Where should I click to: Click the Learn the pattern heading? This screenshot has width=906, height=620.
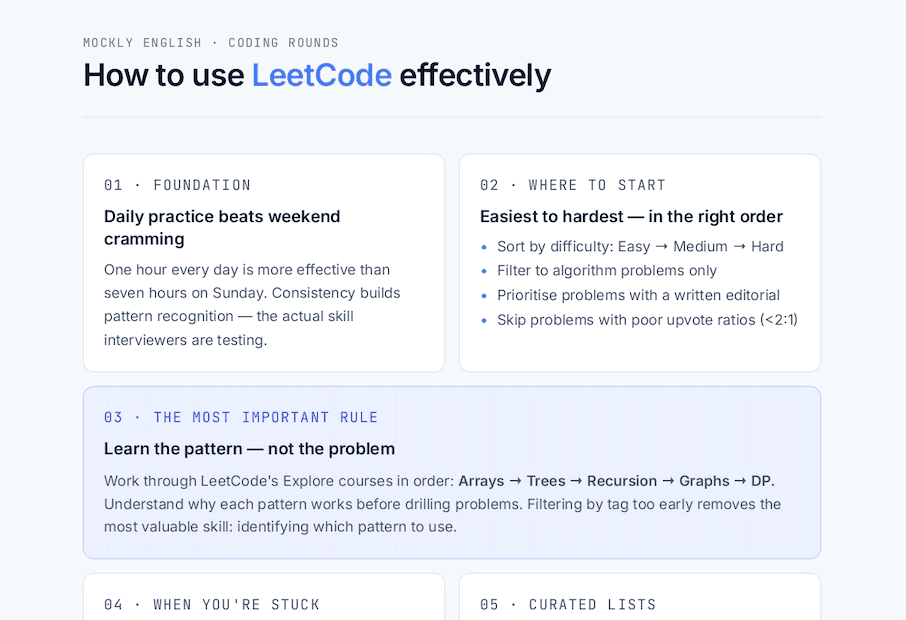point(250,448)
